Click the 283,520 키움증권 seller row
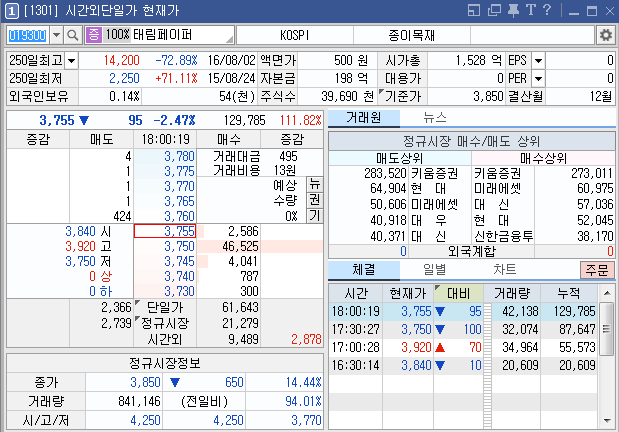 pyautogui.click(x=400, y=173)
